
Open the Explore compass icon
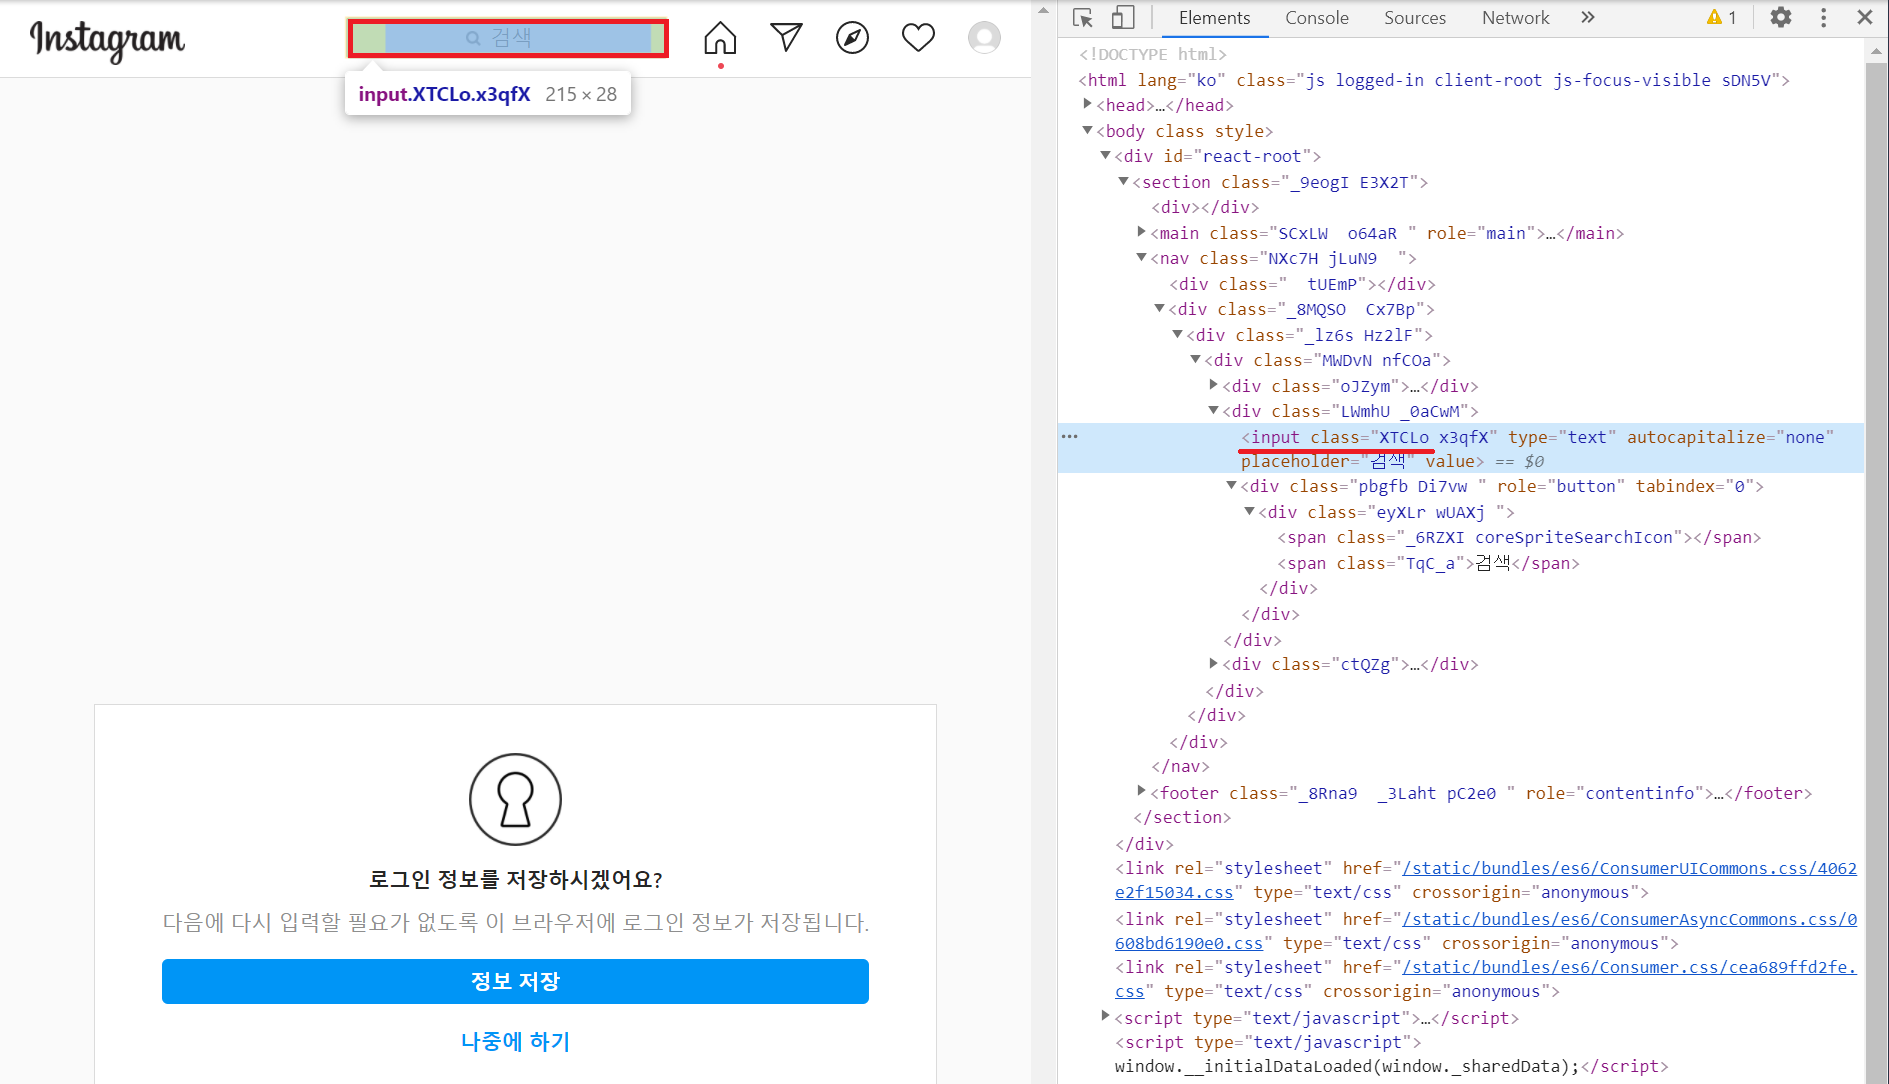(852, 38)
